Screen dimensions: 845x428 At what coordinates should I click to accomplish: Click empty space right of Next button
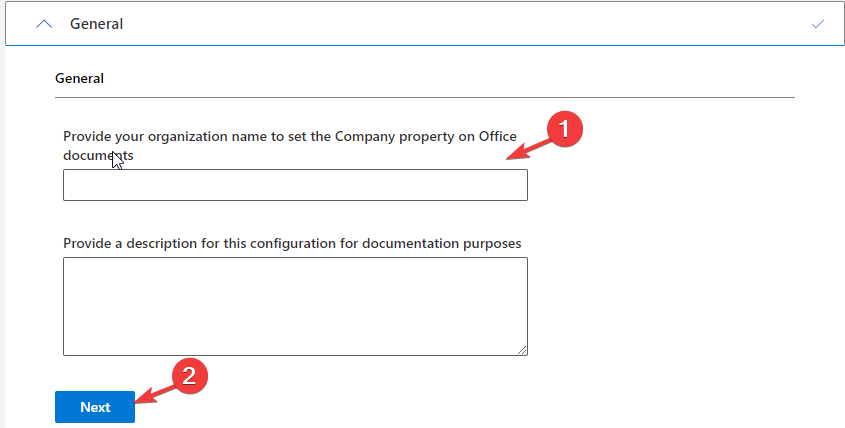click(x=377, y=407)
